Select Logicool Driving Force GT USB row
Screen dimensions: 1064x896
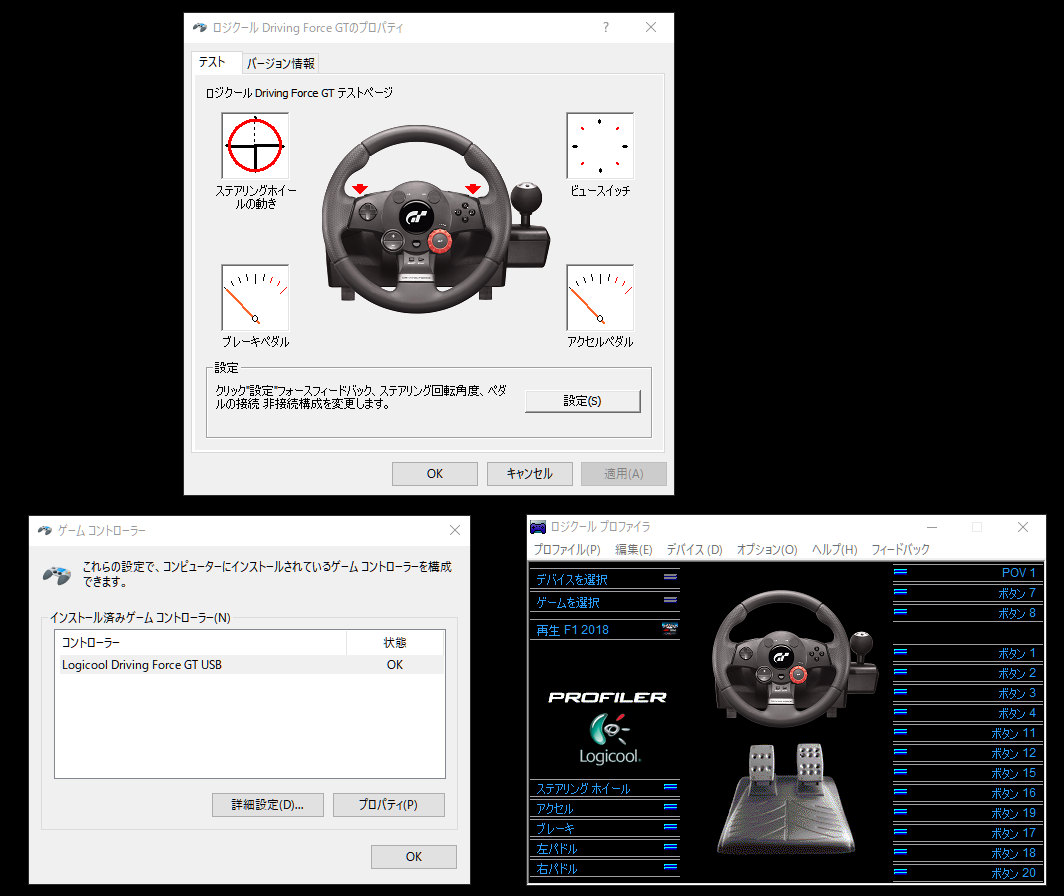(x=250, y=665)
